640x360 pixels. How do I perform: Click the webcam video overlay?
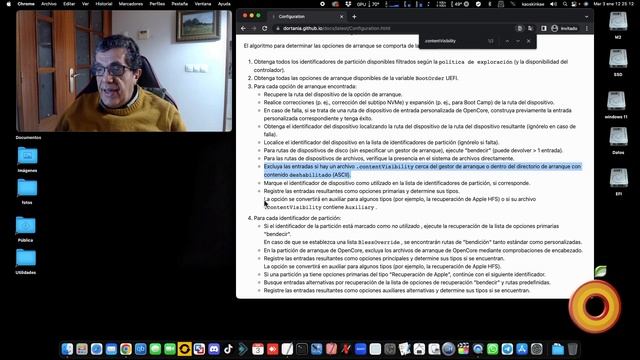(124, 71)
